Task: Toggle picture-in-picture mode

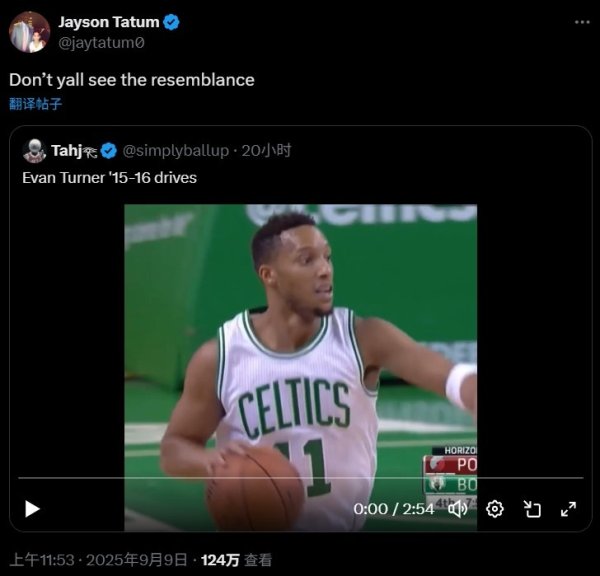Action: (532, 509)
